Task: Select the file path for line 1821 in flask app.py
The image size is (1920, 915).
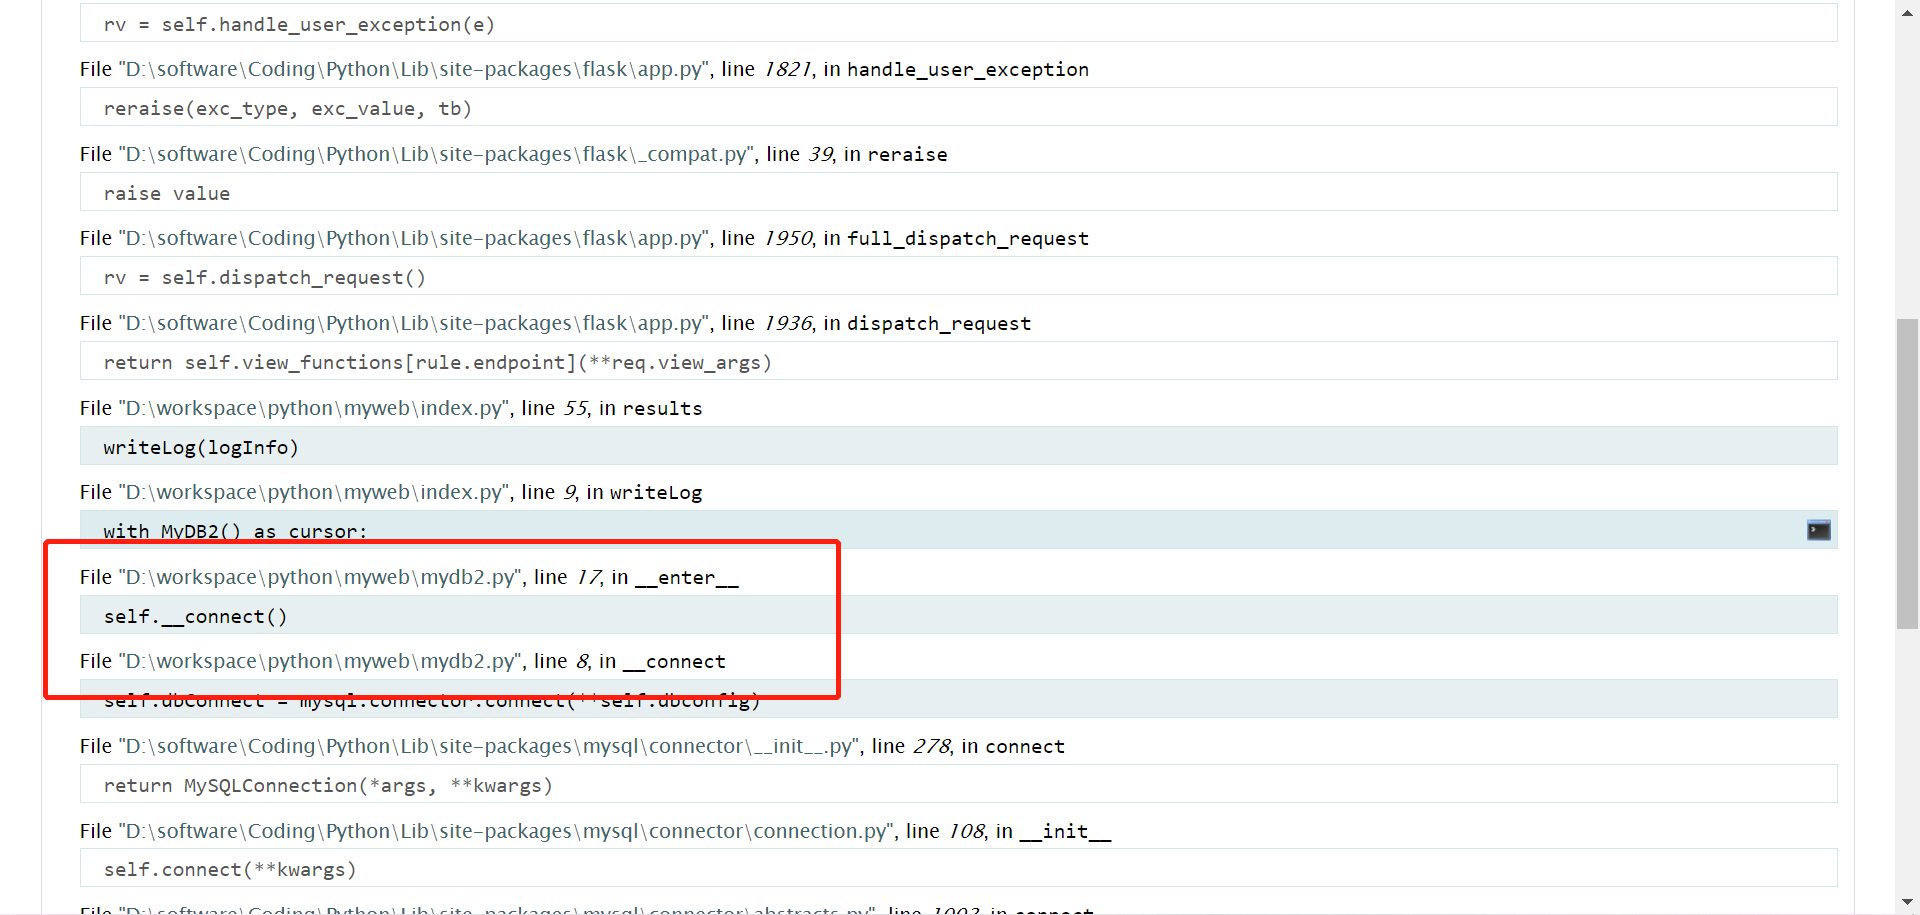Action: (x=414, y=69)
